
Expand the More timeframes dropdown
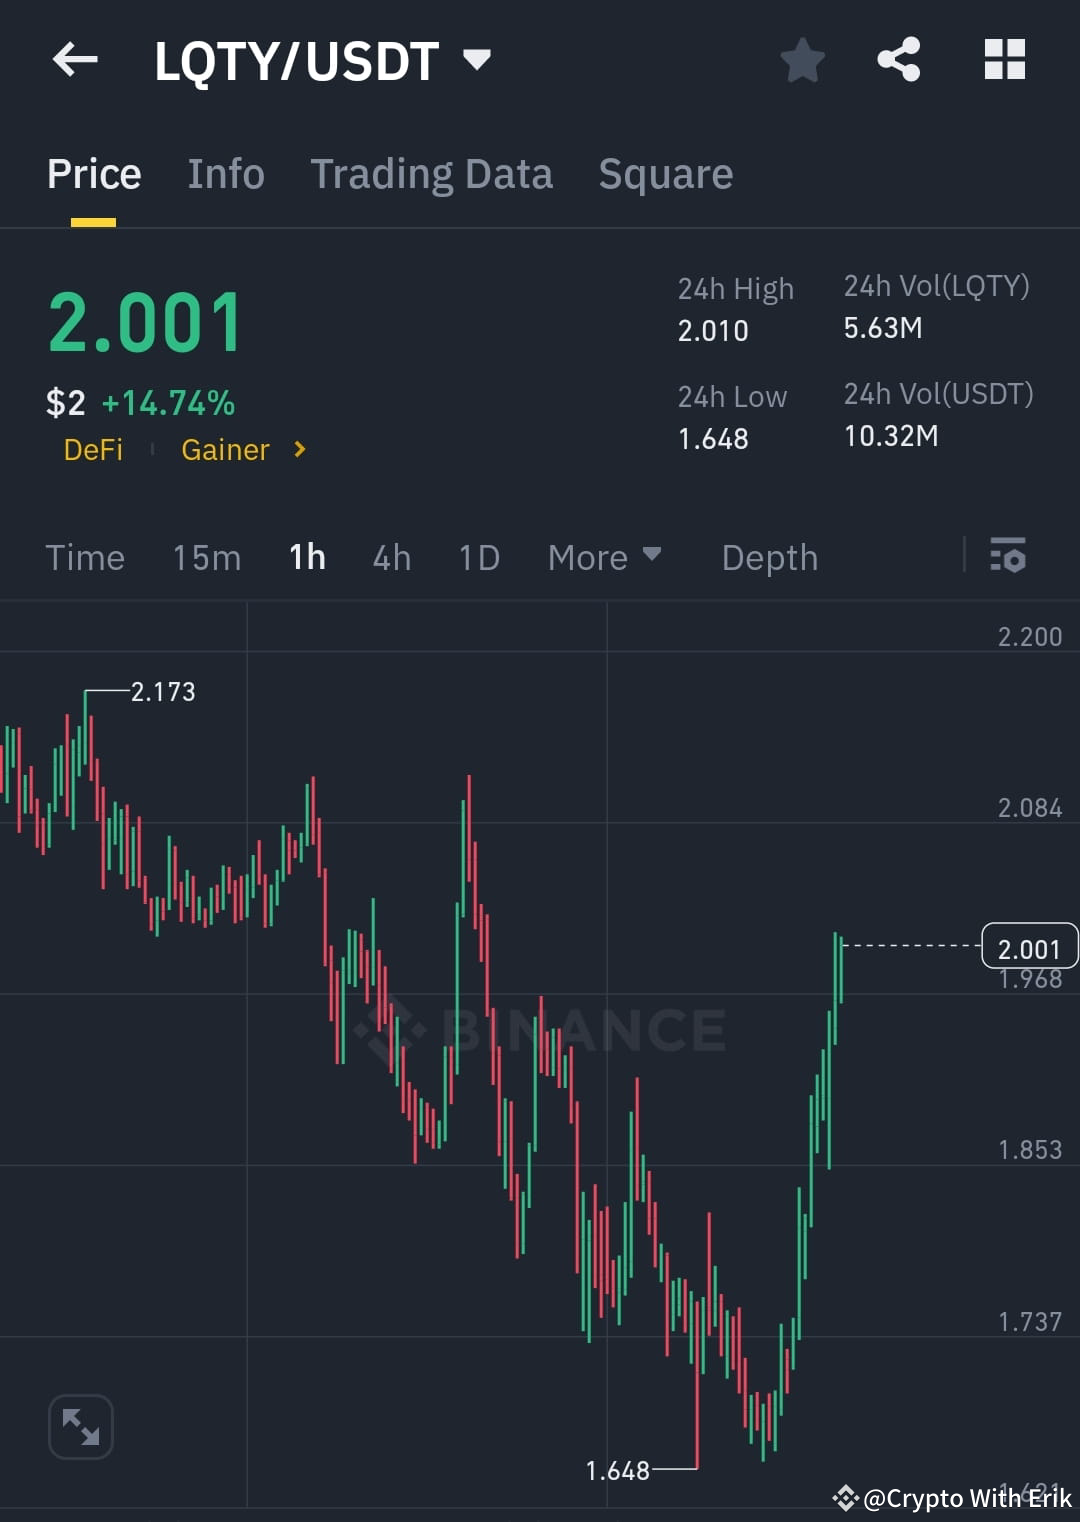point(604,557)
